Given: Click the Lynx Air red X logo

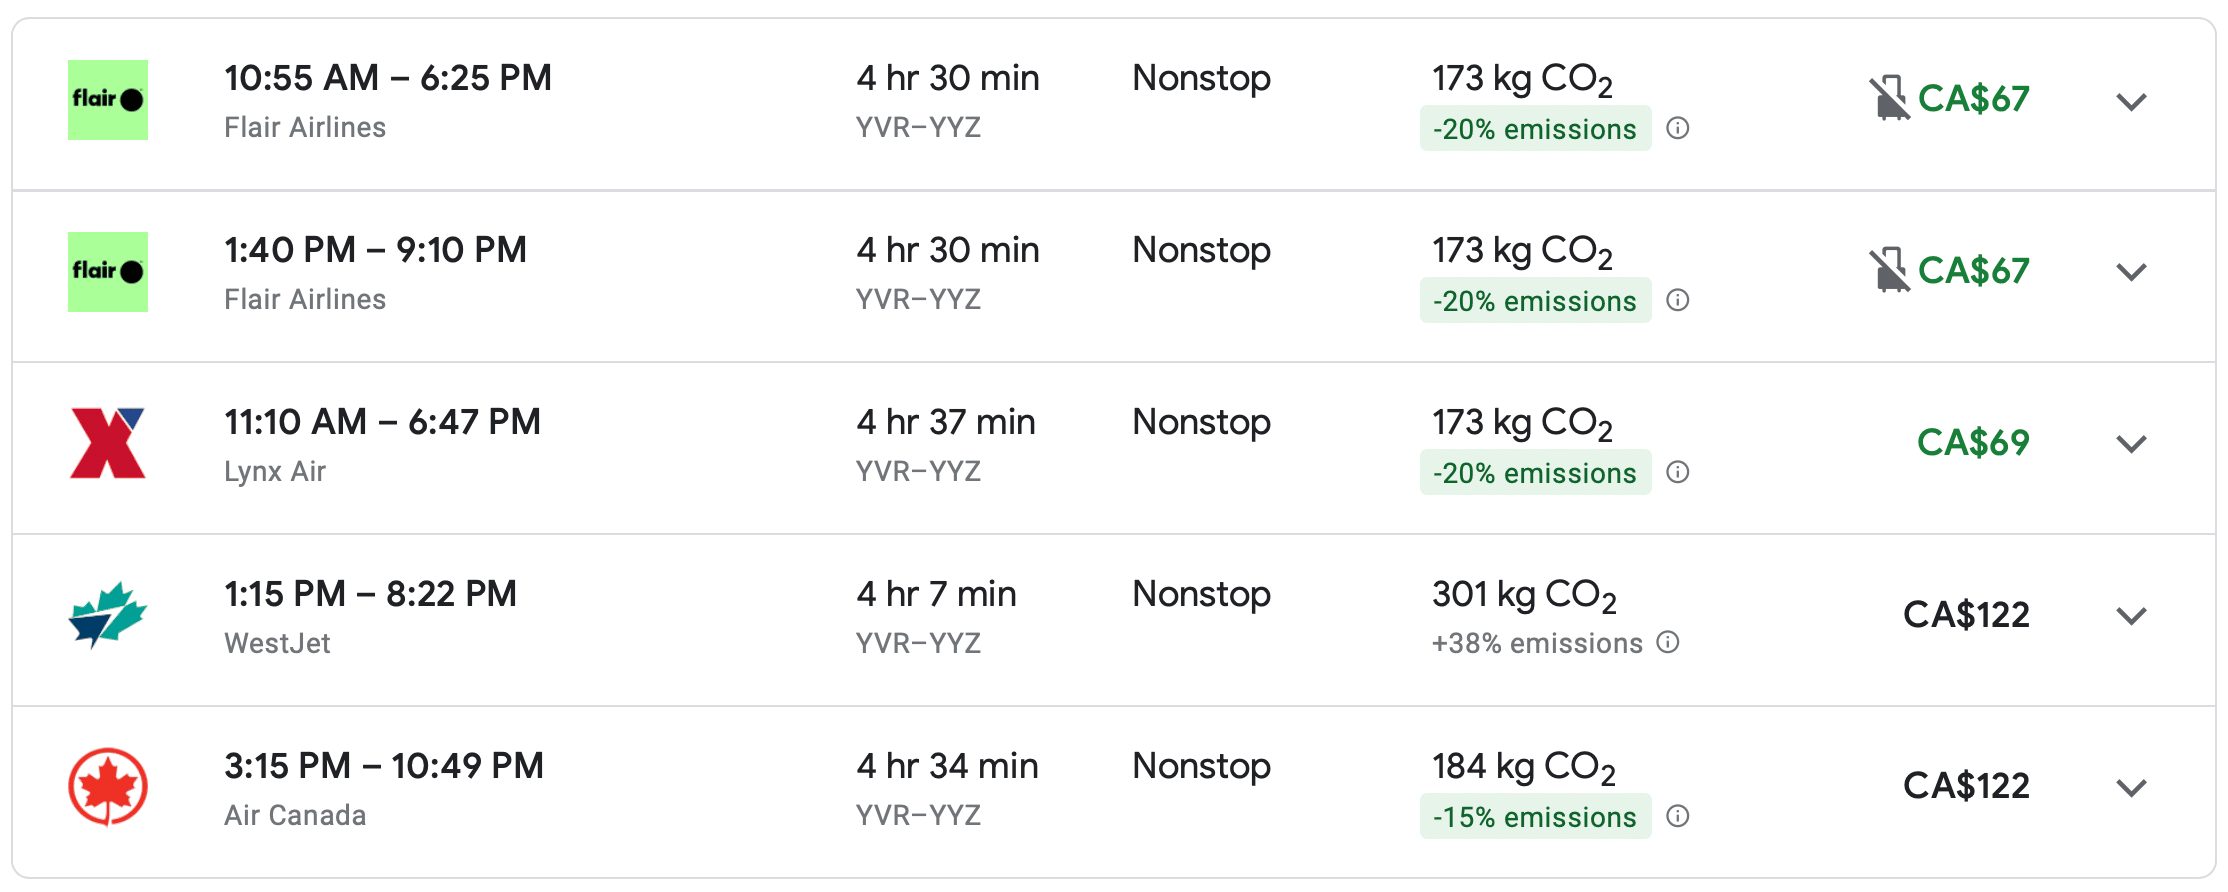Looking at the screenshot, I should (x=108, y=443).
